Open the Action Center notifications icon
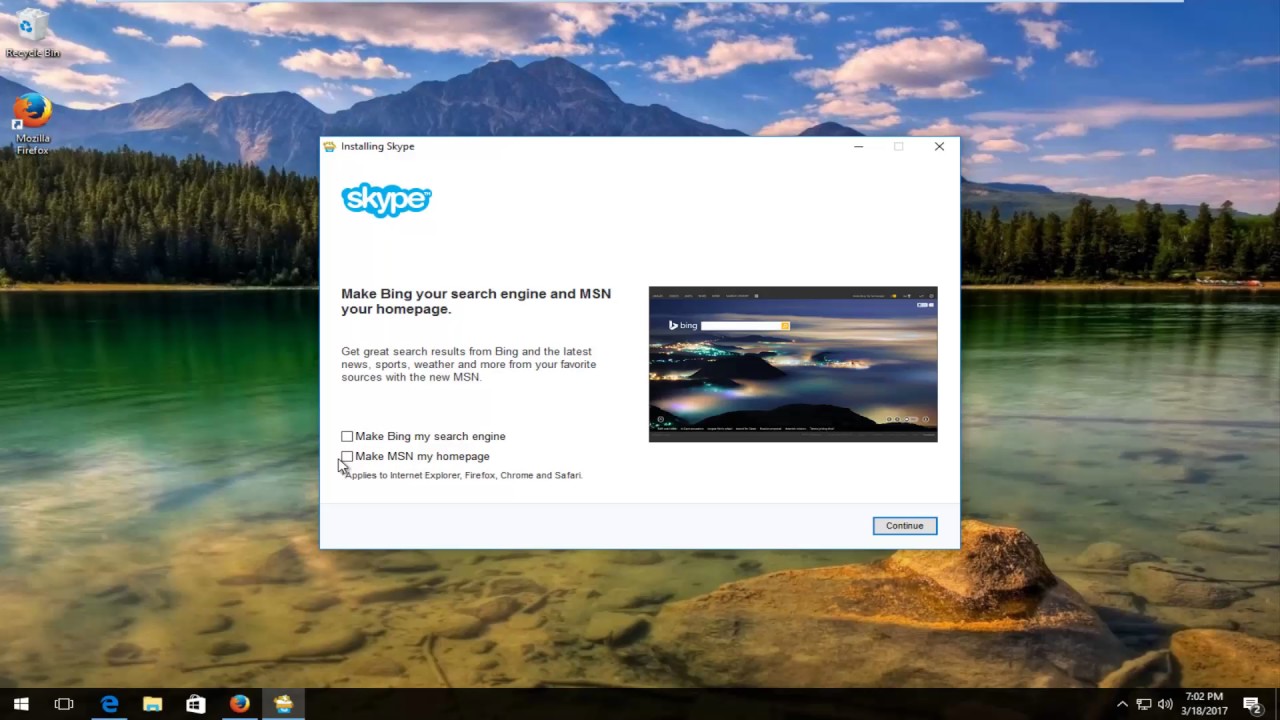This screenshot has width=1280, height=720. click(1252, 704)
